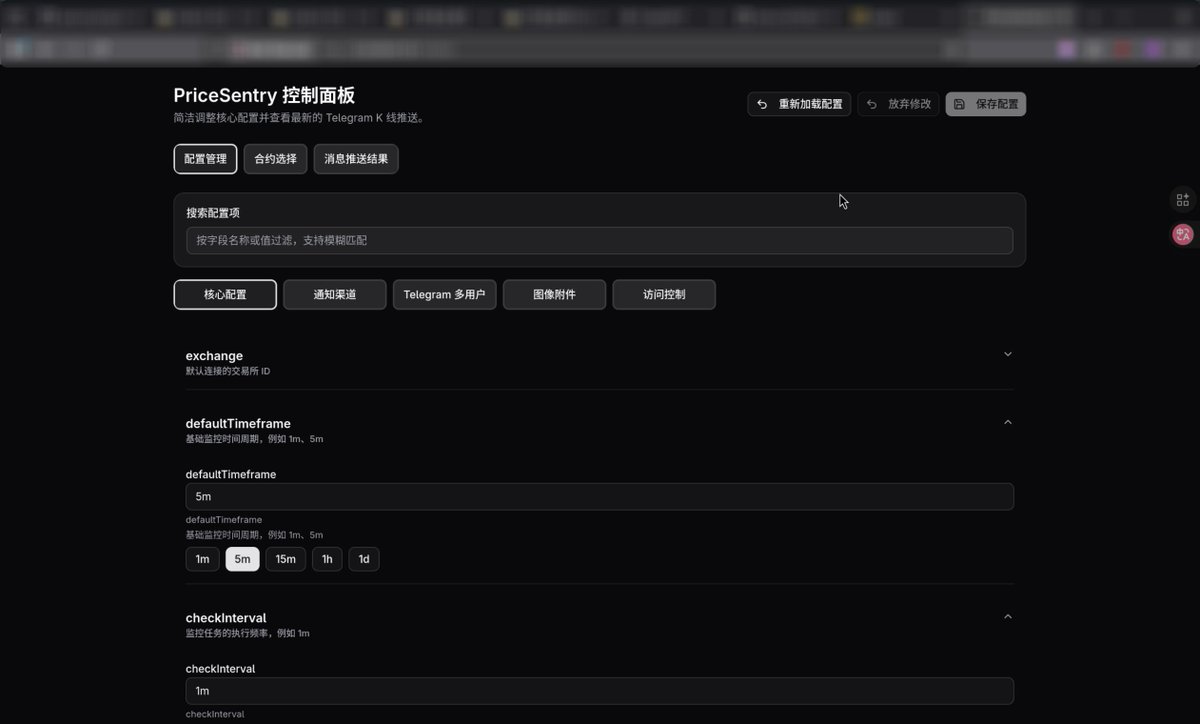Screen dimensions: 1200x724
Task: Open the 消息推送结果 tab
Action: point(356,158)
